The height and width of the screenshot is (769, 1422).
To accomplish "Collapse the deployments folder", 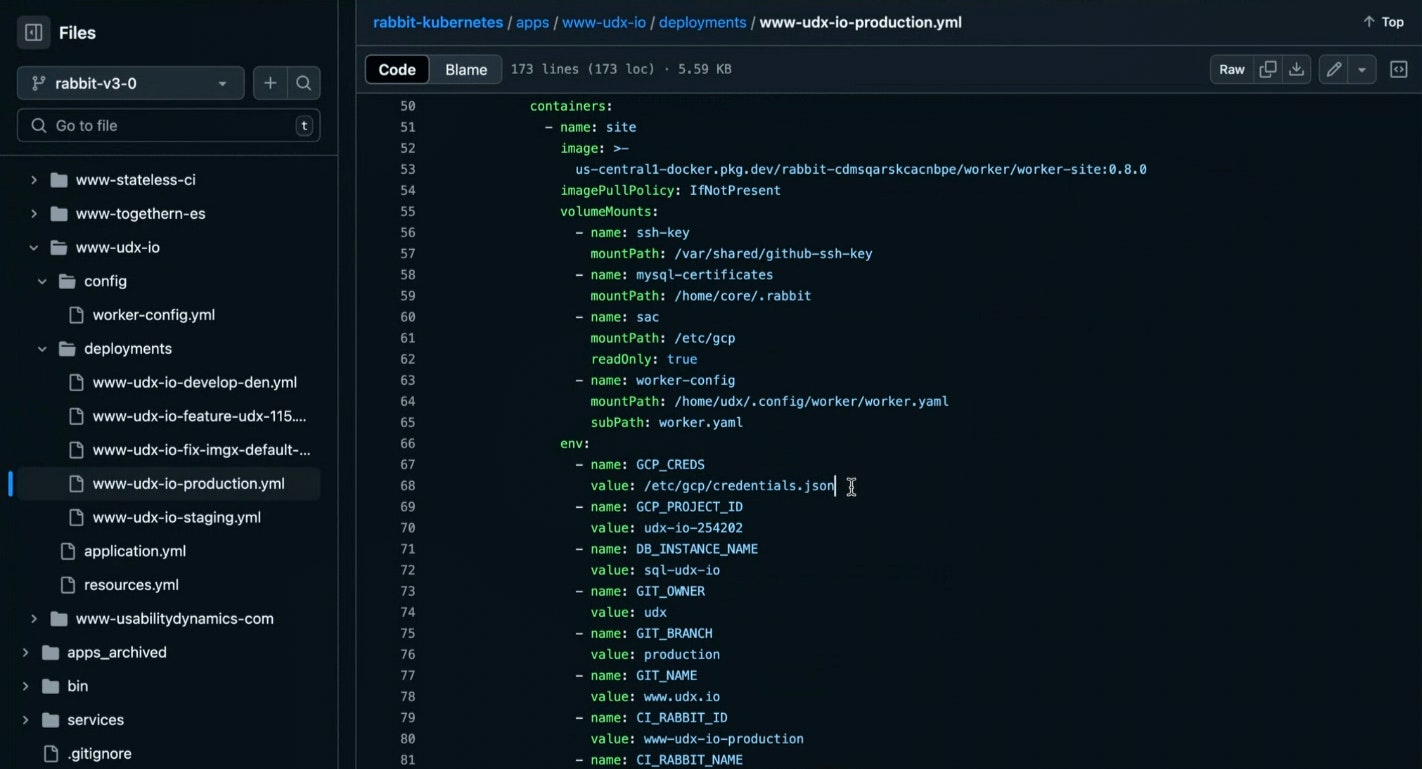I will 42,349.
